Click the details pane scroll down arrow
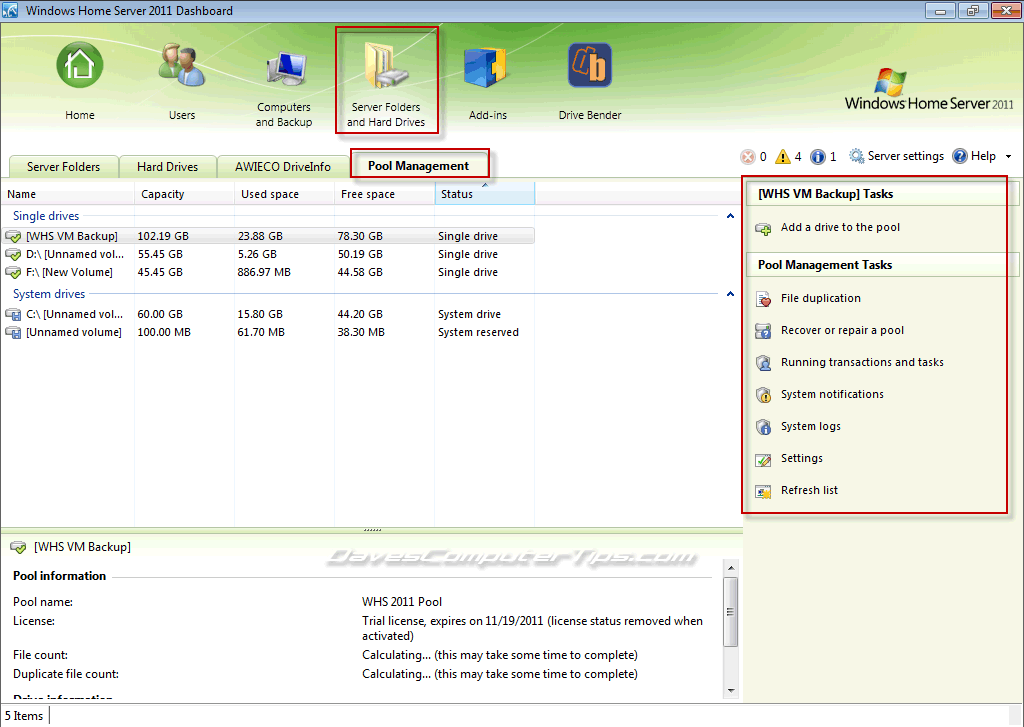The image size is (1024, 727). pyautogui.click(x=731, y=690)
